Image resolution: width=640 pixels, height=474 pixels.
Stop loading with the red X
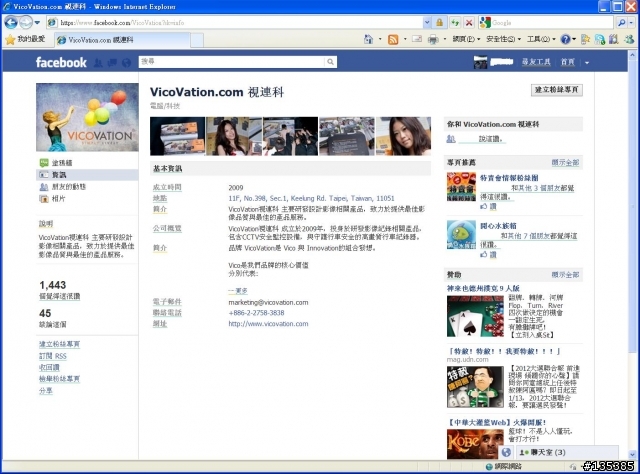point(469,23)
